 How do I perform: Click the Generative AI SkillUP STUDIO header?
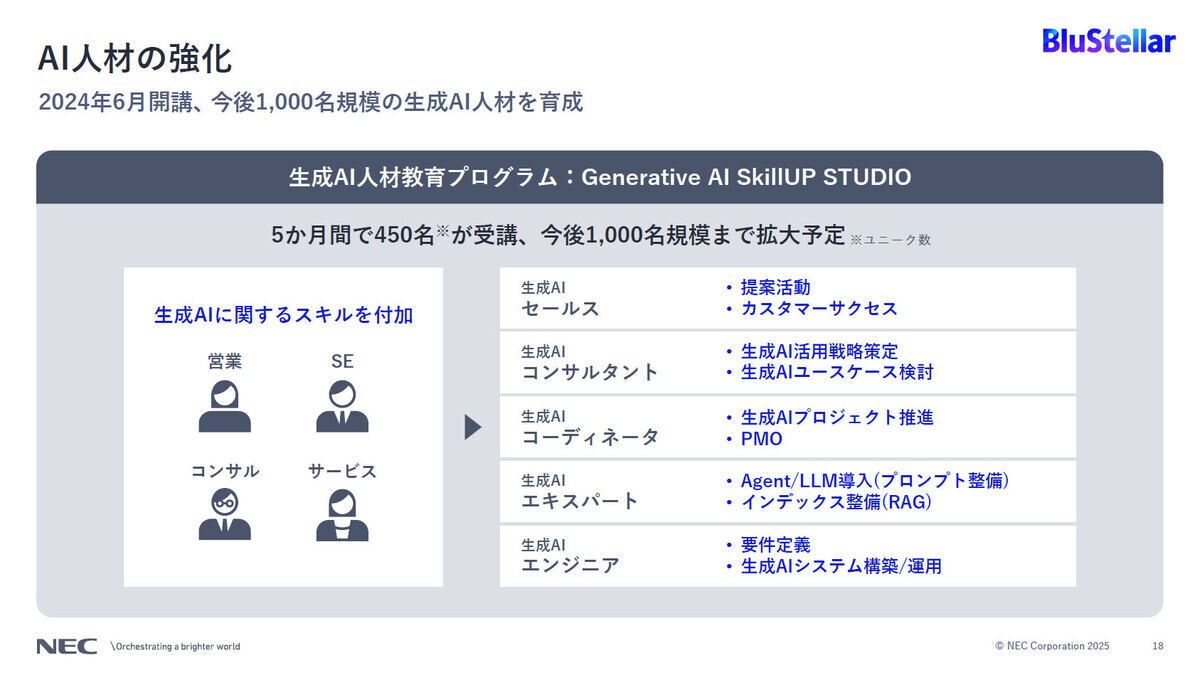click(600, 177)
